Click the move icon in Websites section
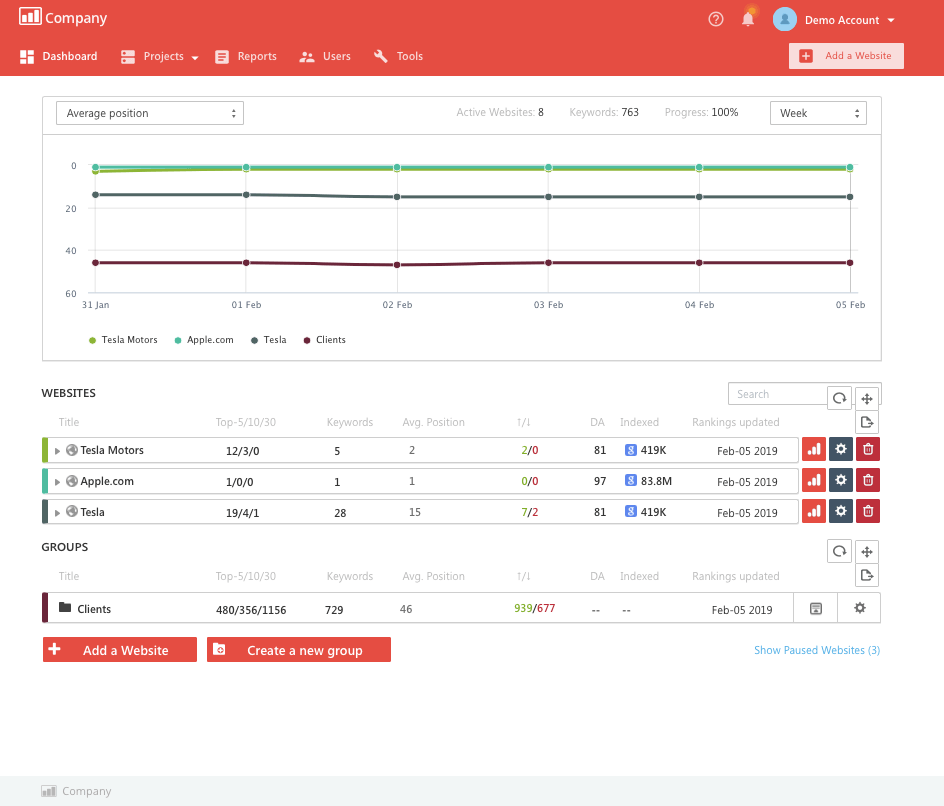This screenshot has width=944, height=806. 866,398
